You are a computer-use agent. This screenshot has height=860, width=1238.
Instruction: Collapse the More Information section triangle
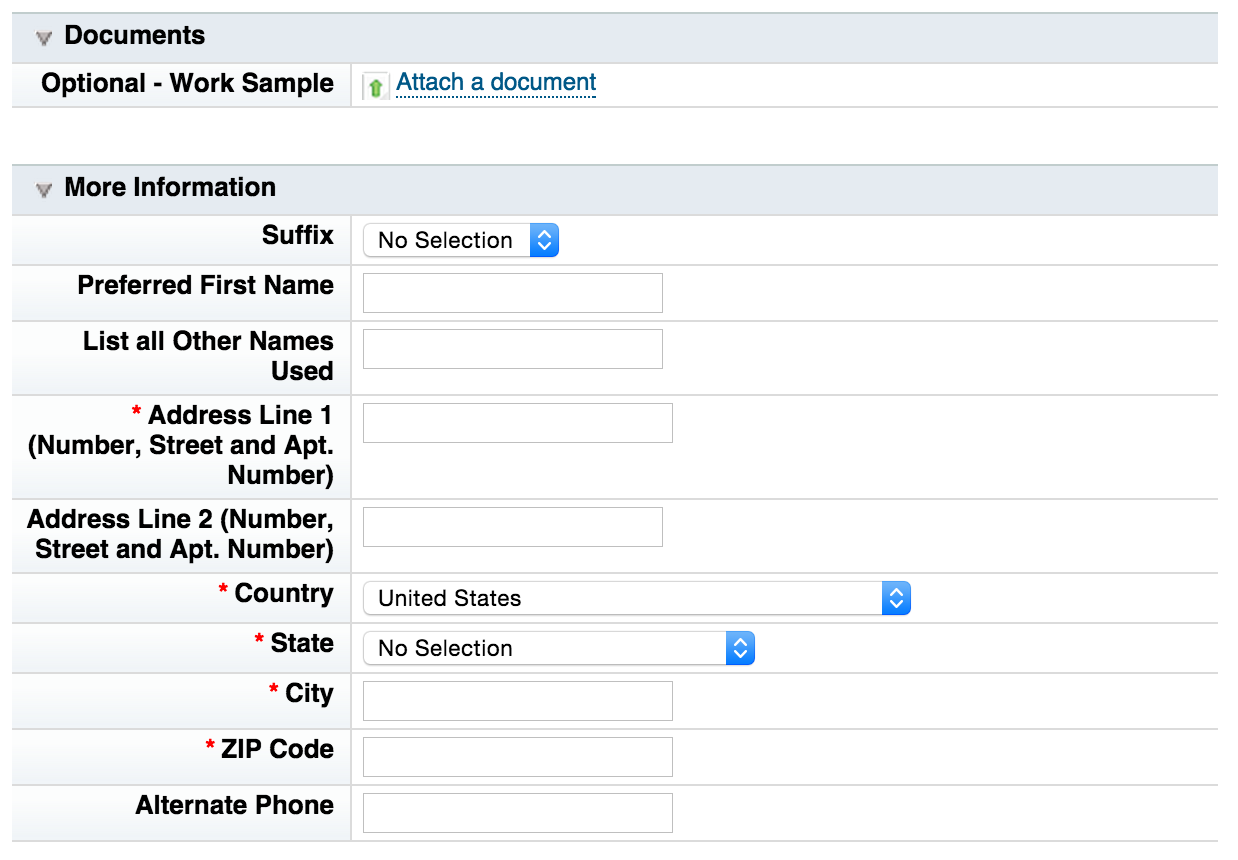click(43, 190)
